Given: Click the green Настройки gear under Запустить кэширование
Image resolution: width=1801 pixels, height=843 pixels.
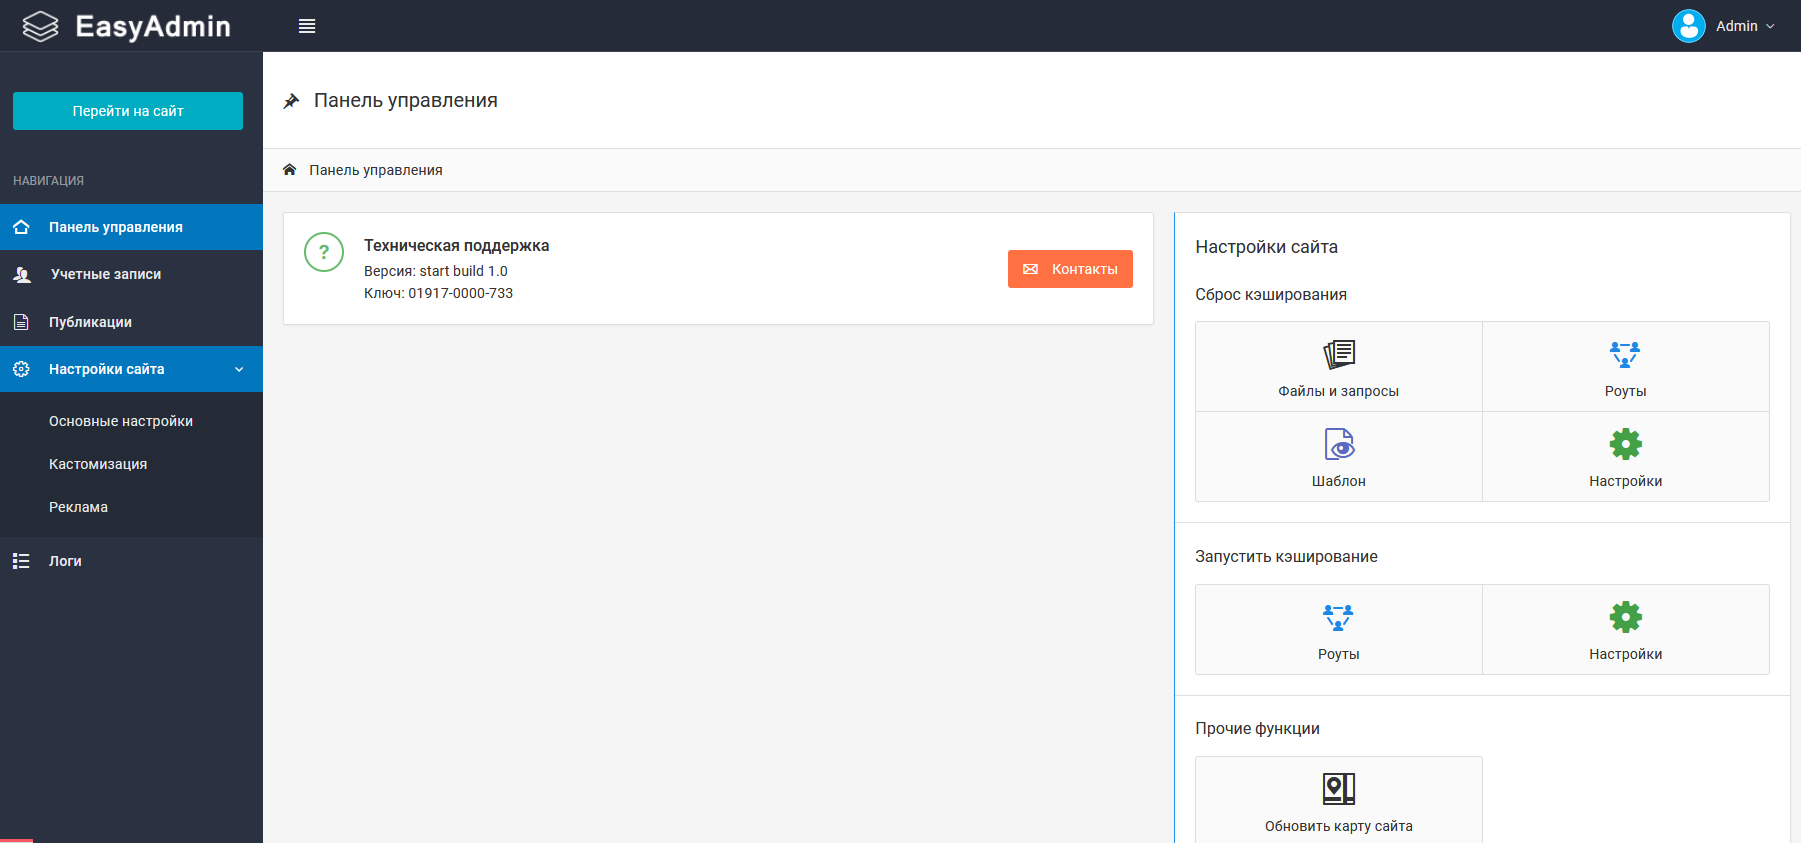Looking at the screenshot, I should pos(1626,617).
